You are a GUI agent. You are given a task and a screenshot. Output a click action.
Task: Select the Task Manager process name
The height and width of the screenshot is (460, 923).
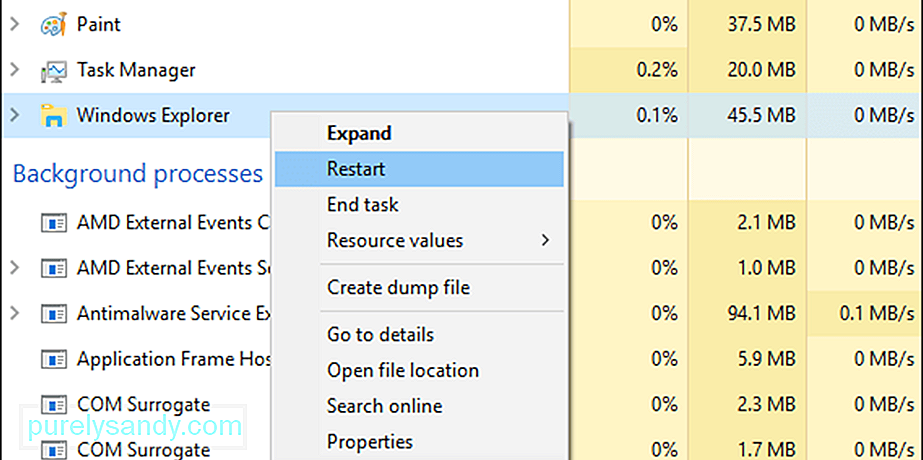click(x=136, y=71)
